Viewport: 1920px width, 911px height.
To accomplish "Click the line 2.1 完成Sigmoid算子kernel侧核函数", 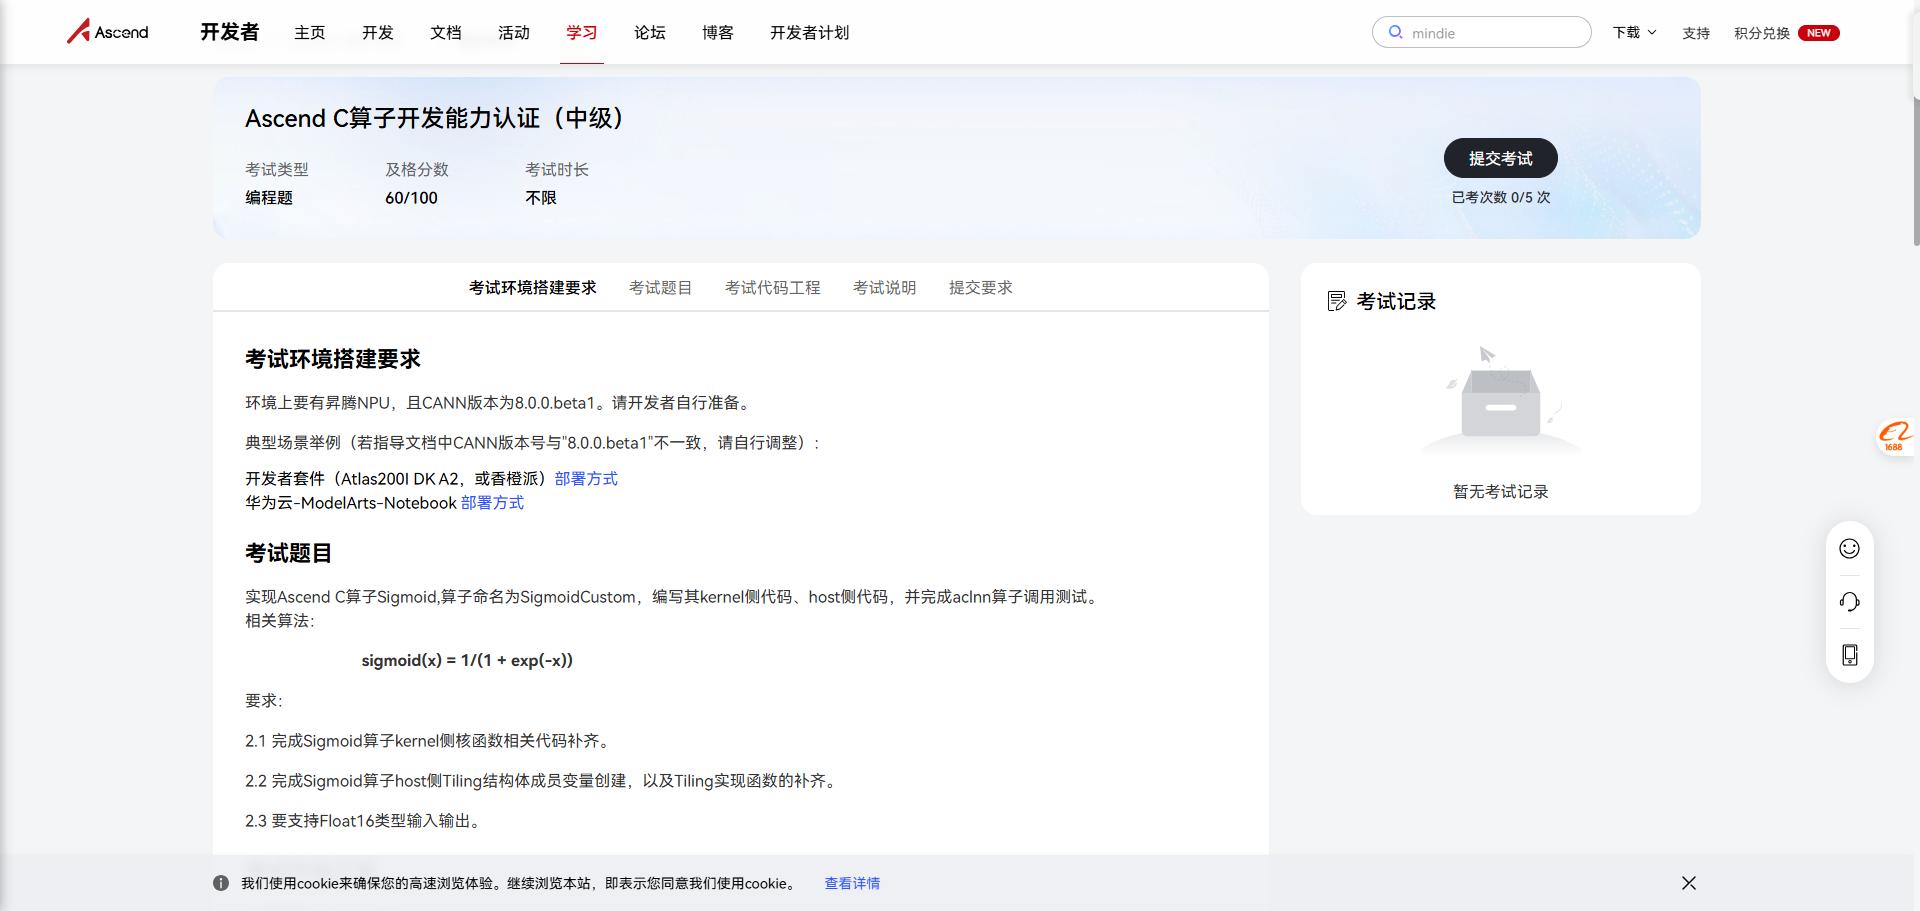I will [429, 740].
